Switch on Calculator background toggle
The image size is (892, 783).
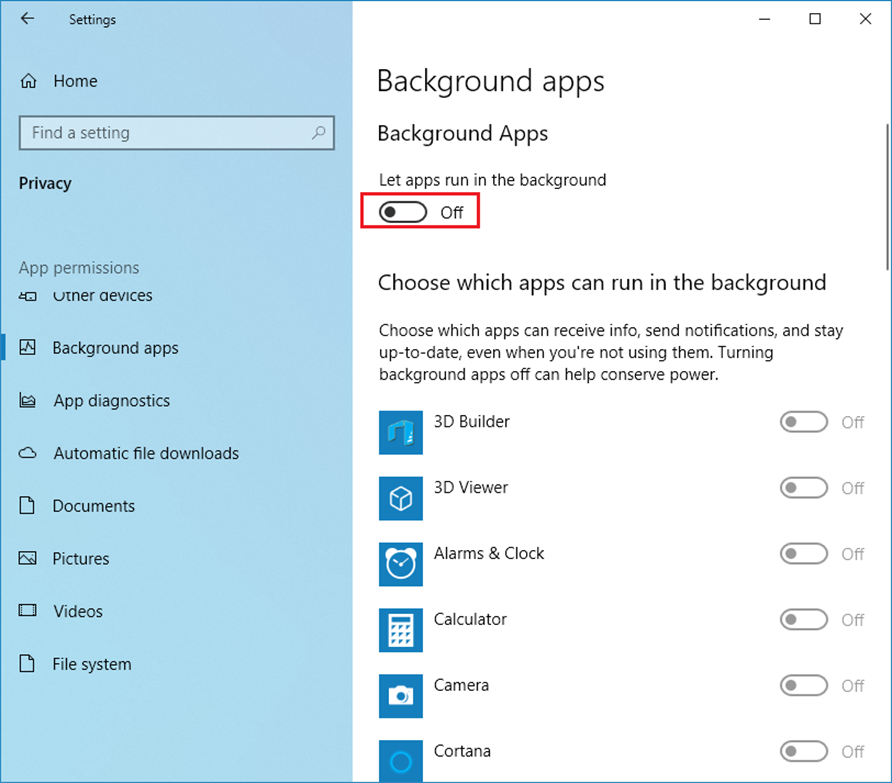tap(804, 620)
